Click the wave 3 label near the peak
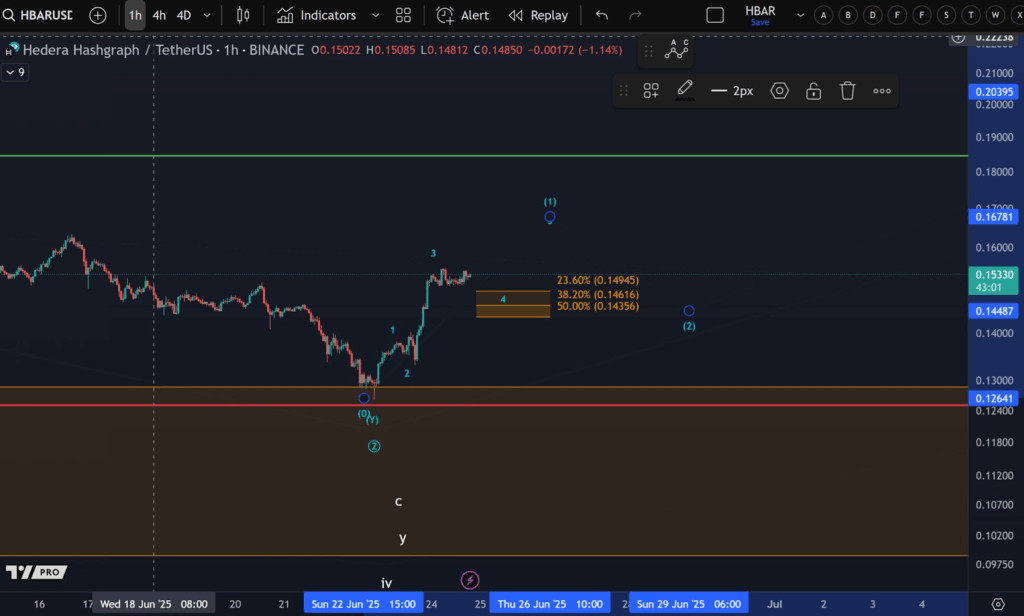This screenshot has height=616, width=1024. pyautogui.click(x=433, y=253)
